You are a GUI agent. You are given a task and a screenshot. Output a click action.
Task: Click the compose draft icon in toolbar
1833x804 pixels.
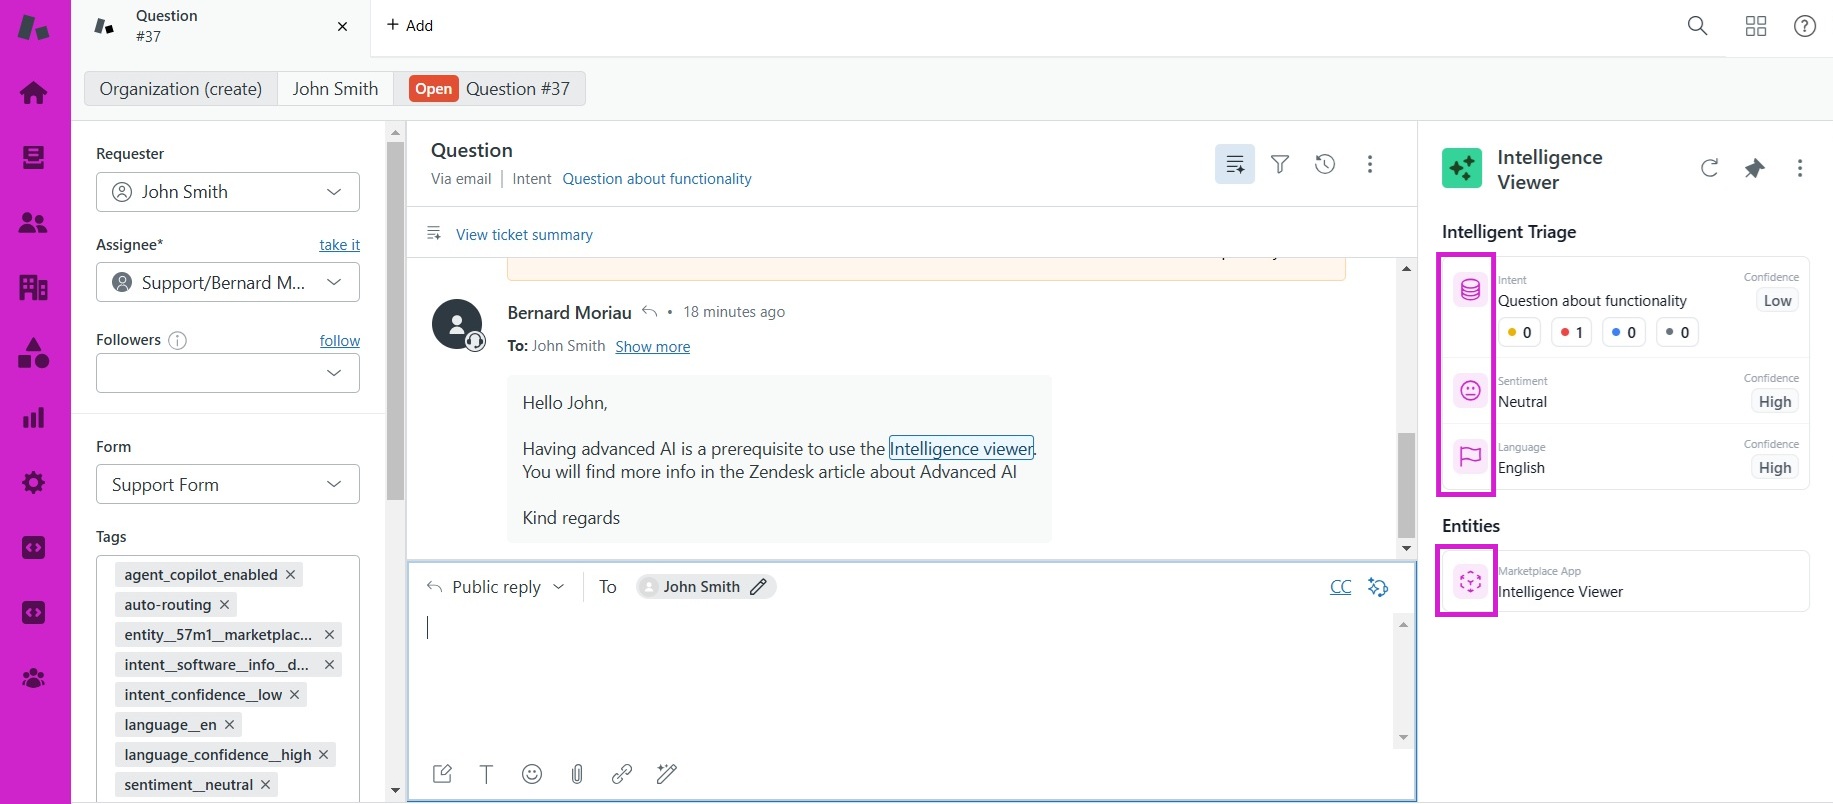(x=442, y=774)
